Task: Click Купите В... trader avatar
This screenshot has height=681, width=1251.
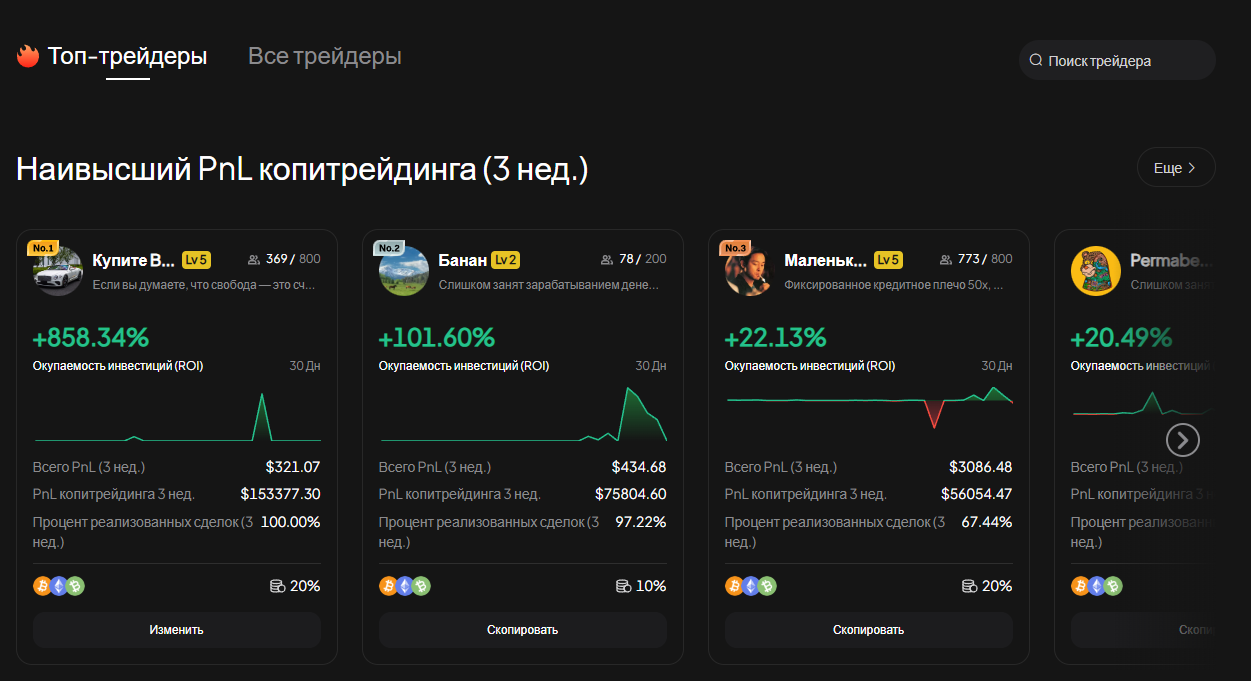Action: pyautogui.click(x=57, y=270)
